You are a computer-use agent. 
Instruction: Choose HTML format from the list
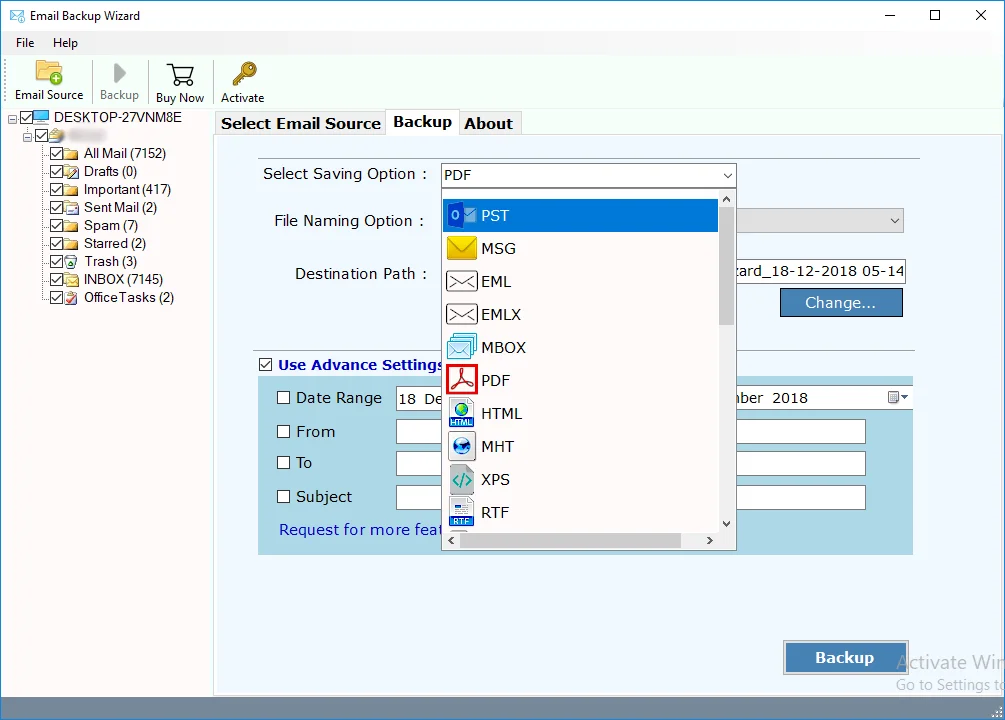580,414
